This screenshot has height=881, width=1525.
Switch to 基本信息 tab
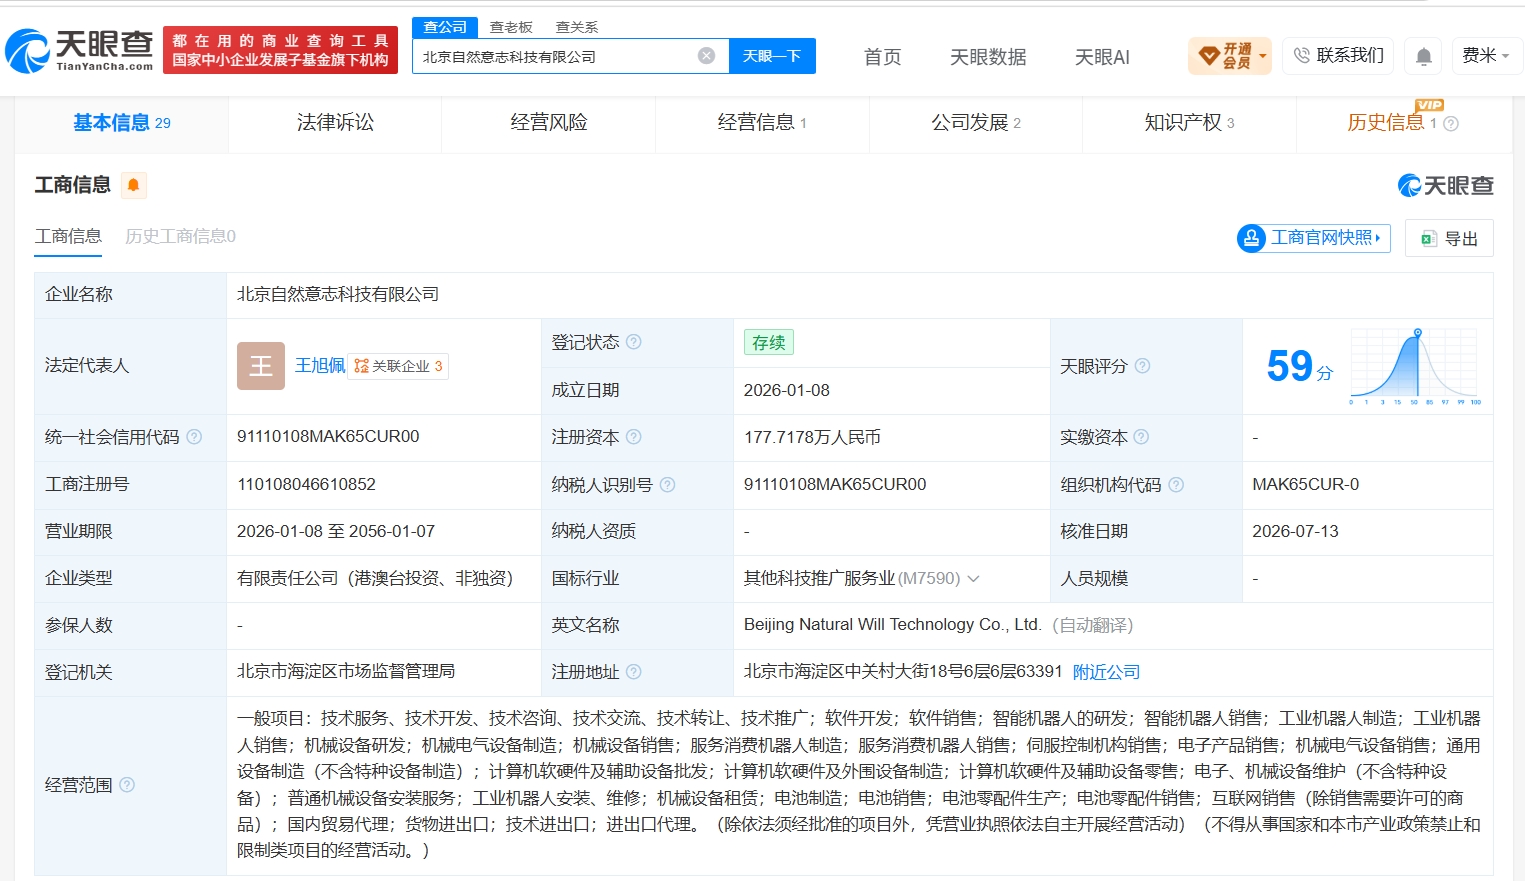122,123
